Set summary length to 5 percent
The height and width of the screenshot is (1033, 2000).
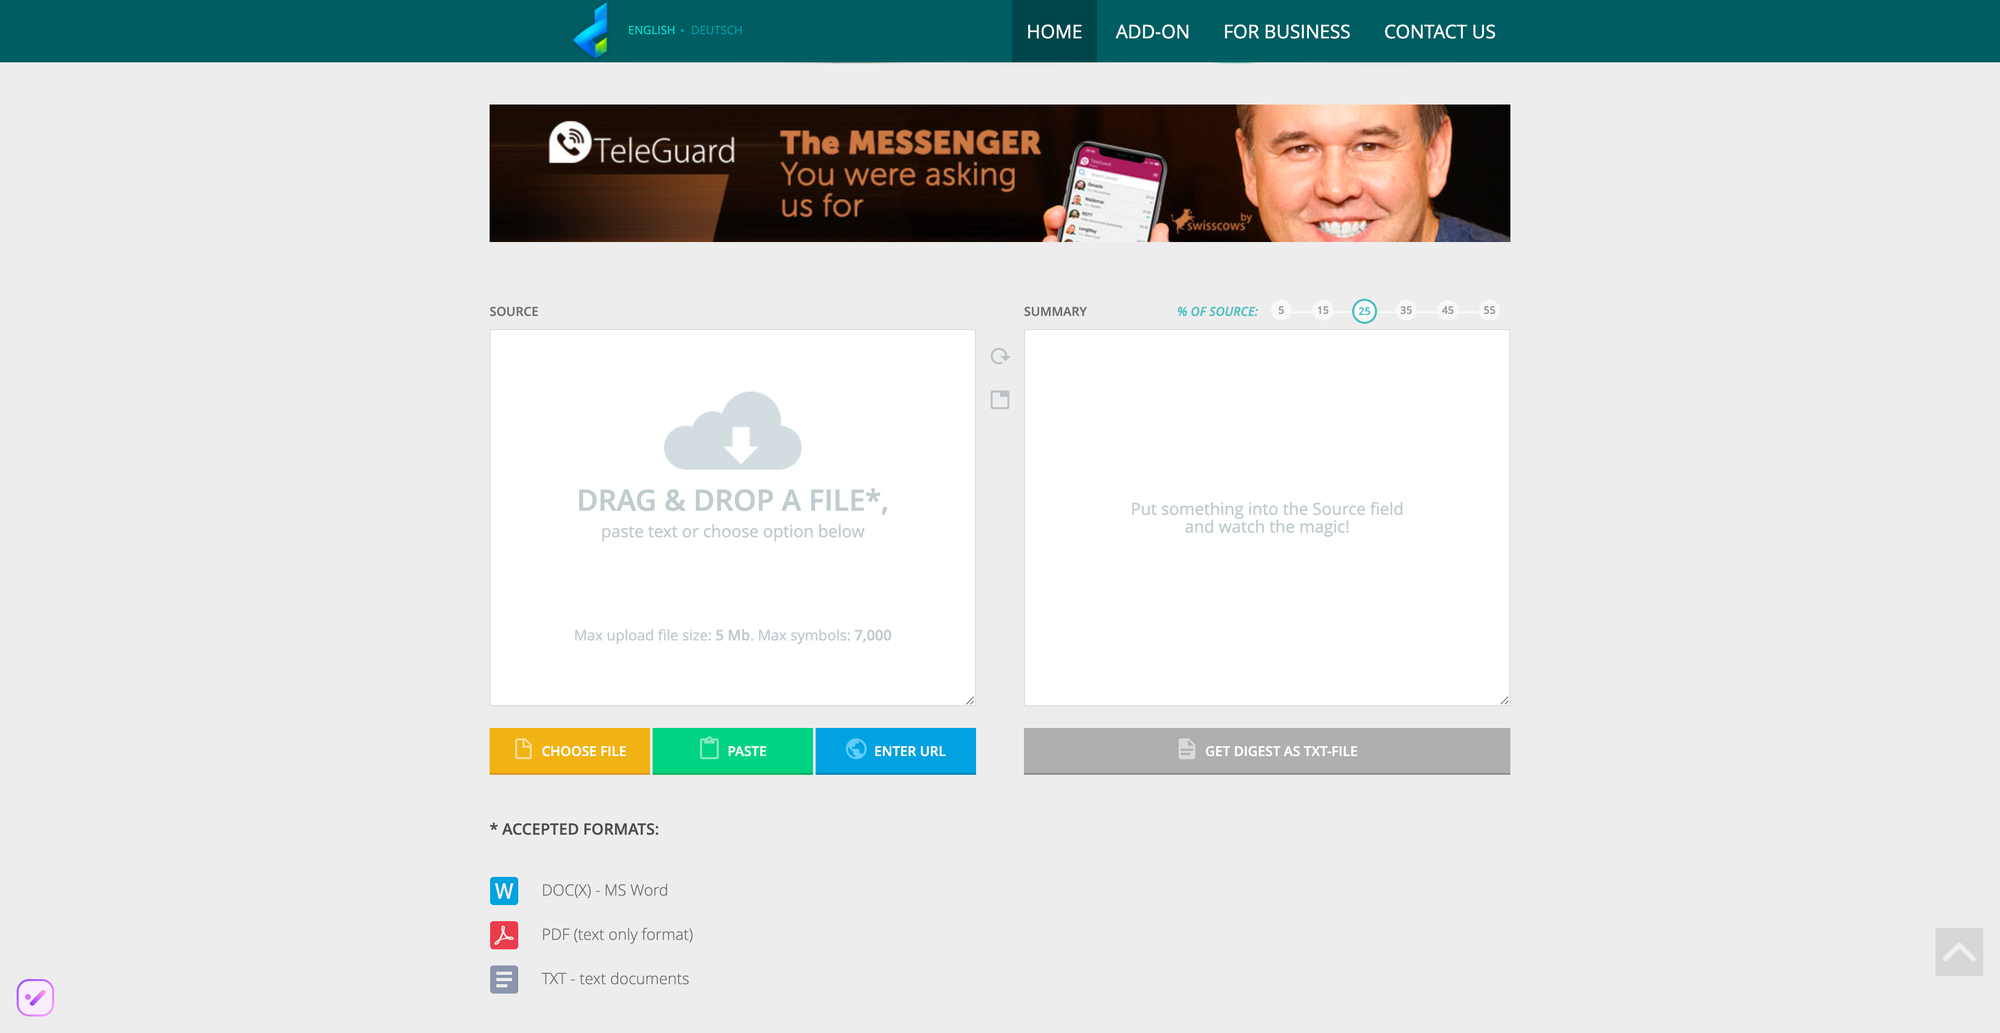1281,310
